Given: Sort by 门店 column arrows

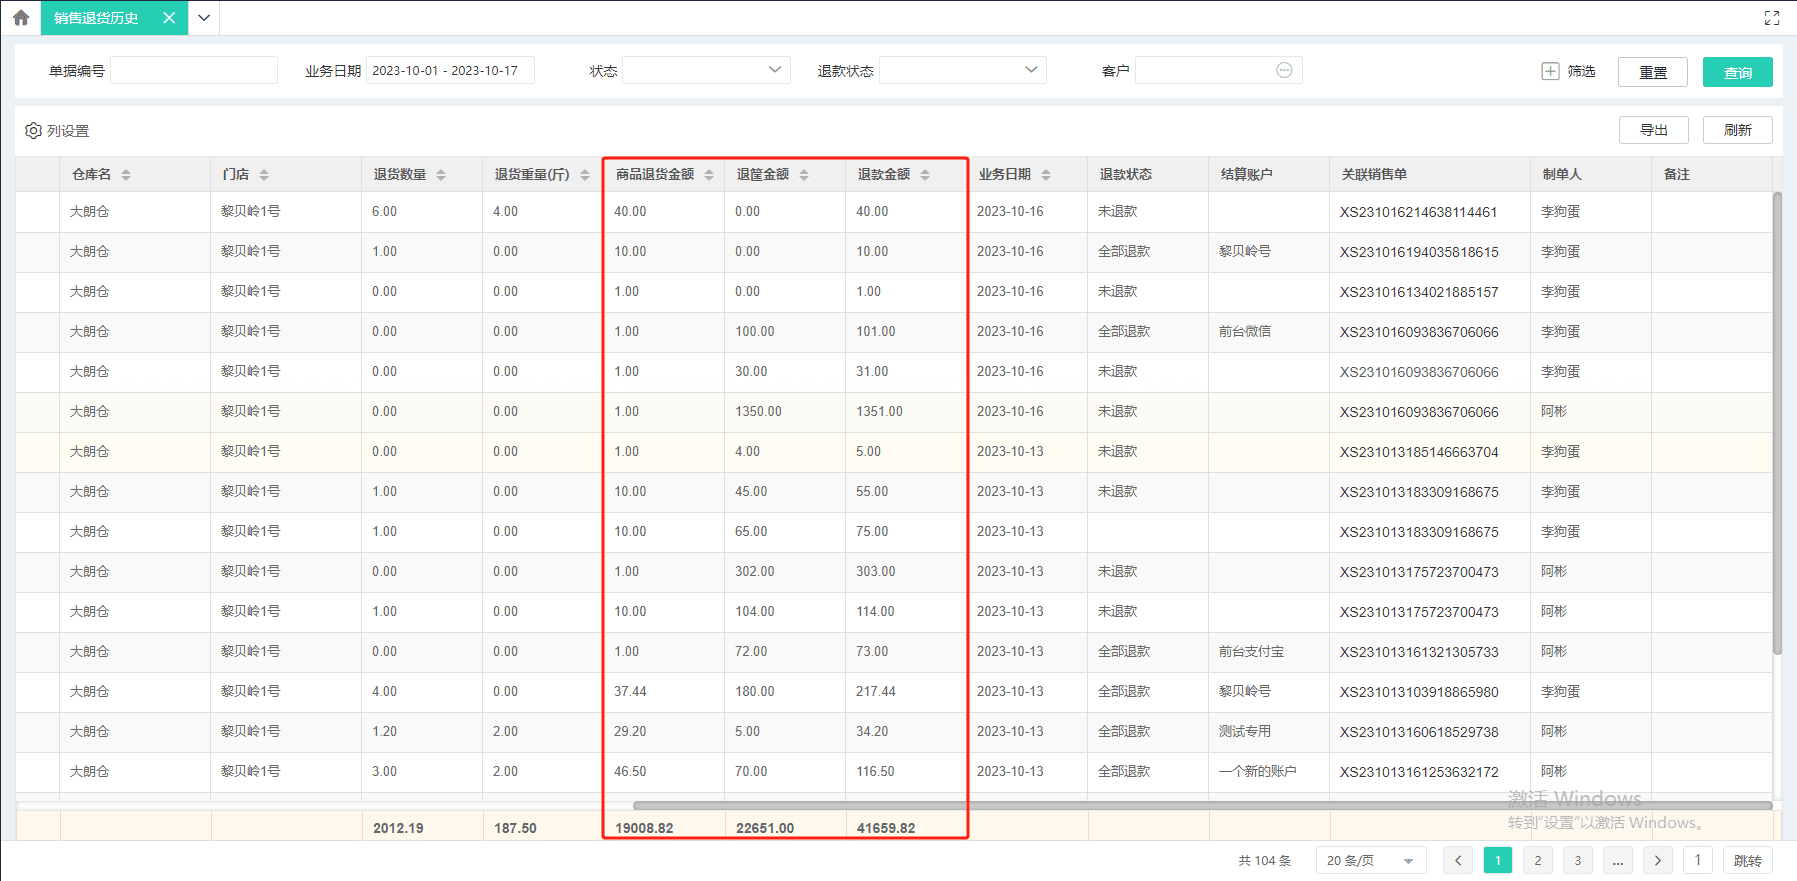Looking at the screenshot, I should pos(264,174).
